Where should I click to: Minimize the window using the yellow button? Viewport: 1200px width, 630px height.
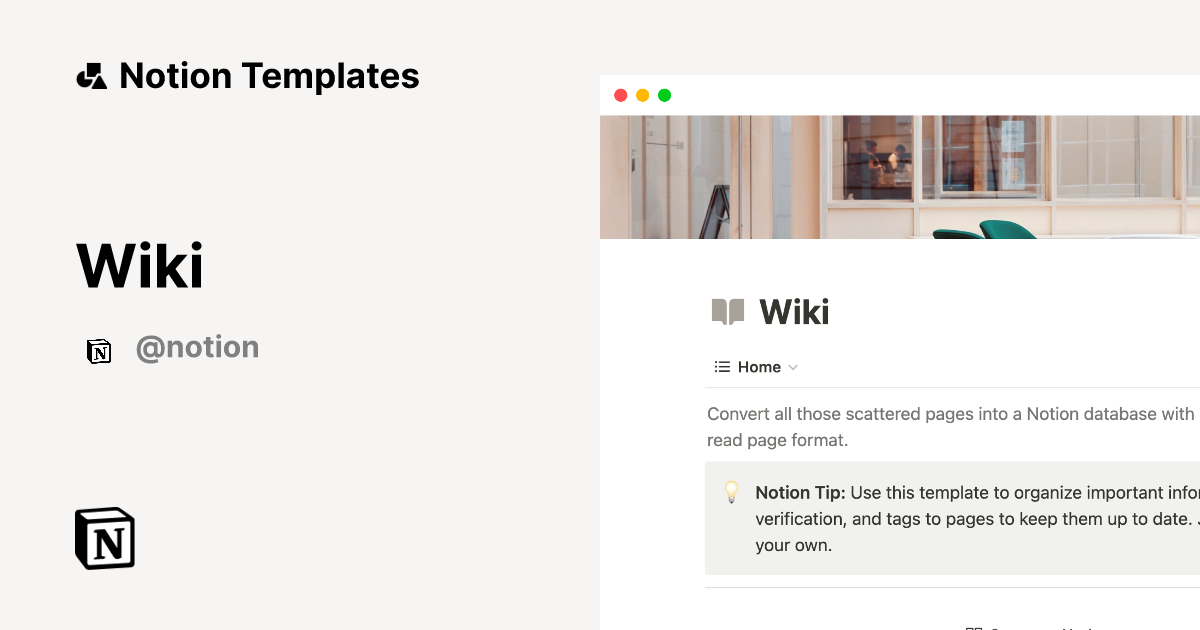(642, 96)
